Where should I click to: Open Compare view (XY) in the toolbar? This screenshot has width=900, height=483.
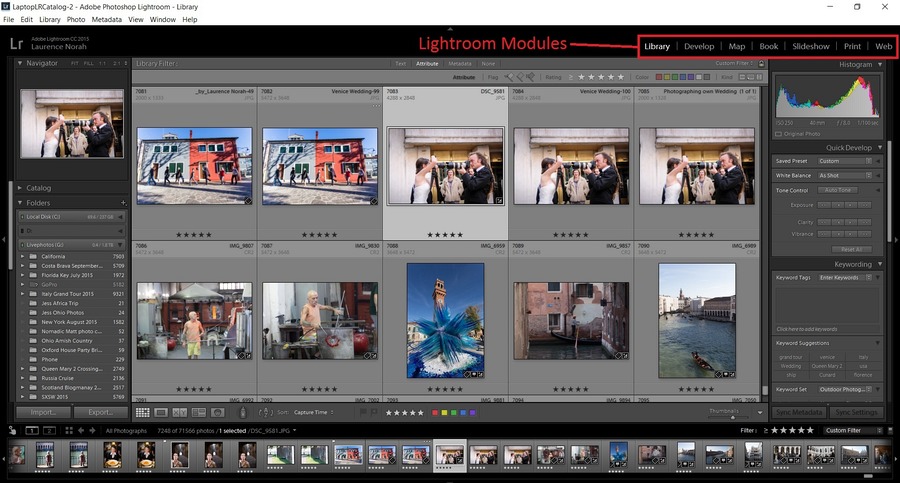180,412
